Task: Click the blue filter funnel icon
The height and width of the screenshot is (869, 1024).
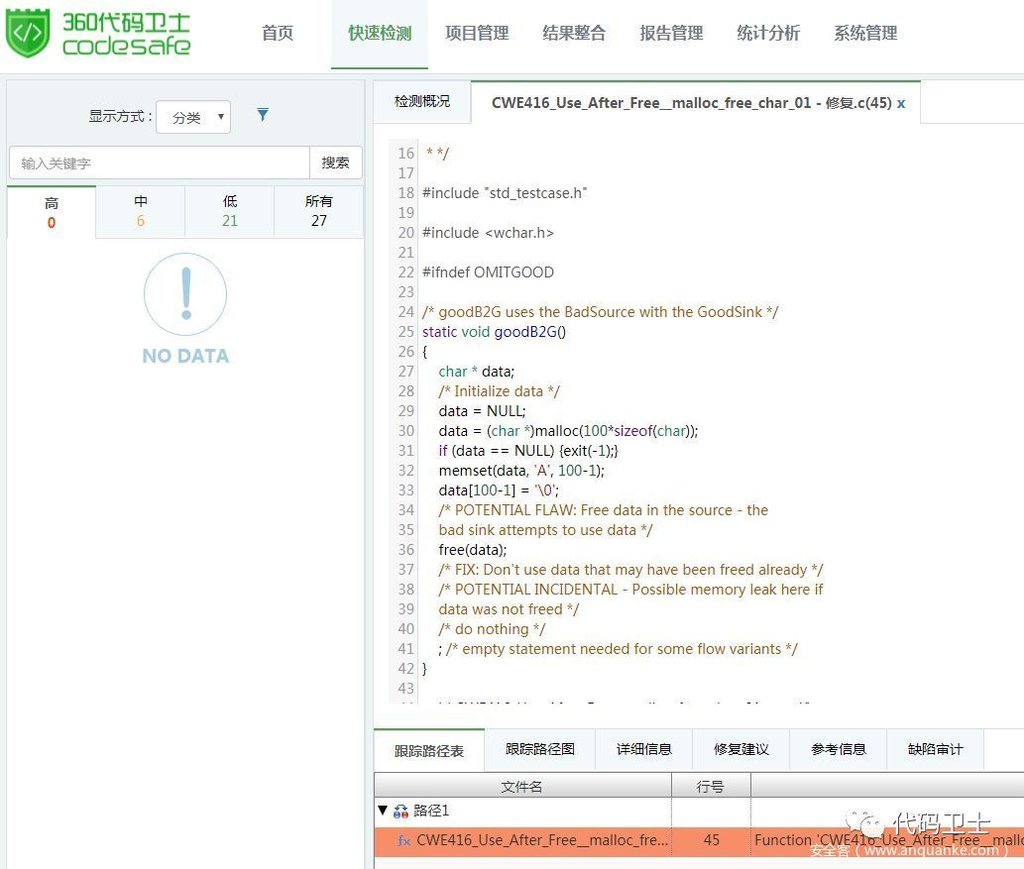Action: (262, 115)
